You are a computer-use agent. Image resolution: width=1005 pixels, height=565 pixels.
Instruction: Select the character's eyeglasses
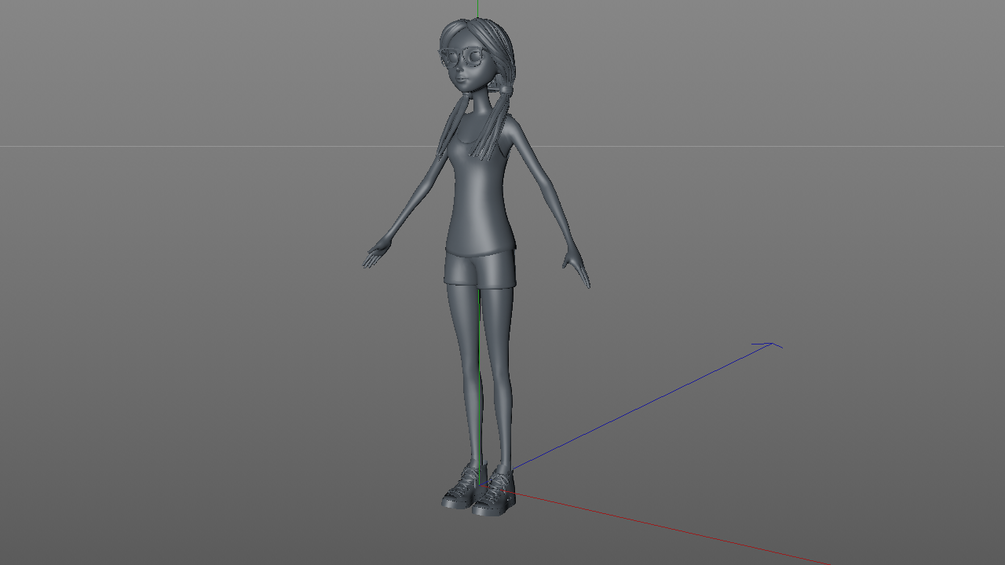coord(463,59)
